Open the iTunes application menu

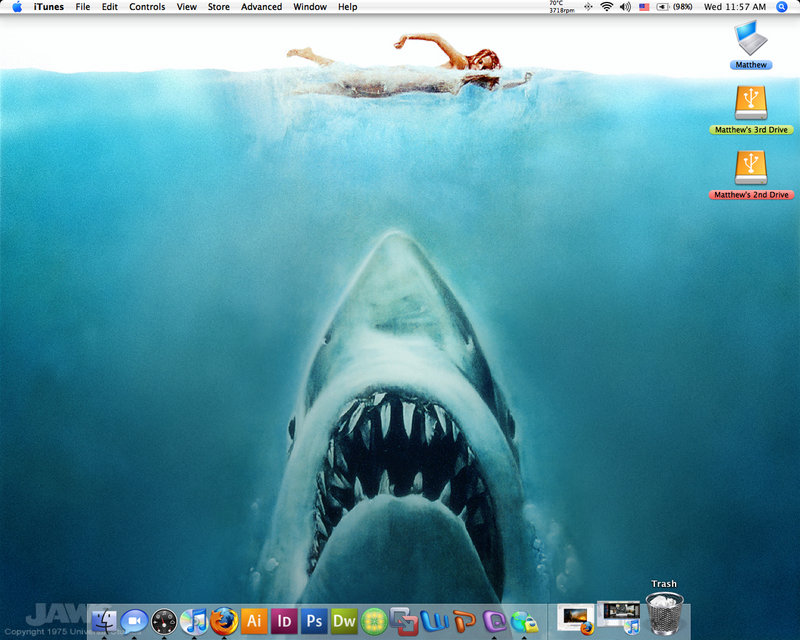click(x=48, y=7)
